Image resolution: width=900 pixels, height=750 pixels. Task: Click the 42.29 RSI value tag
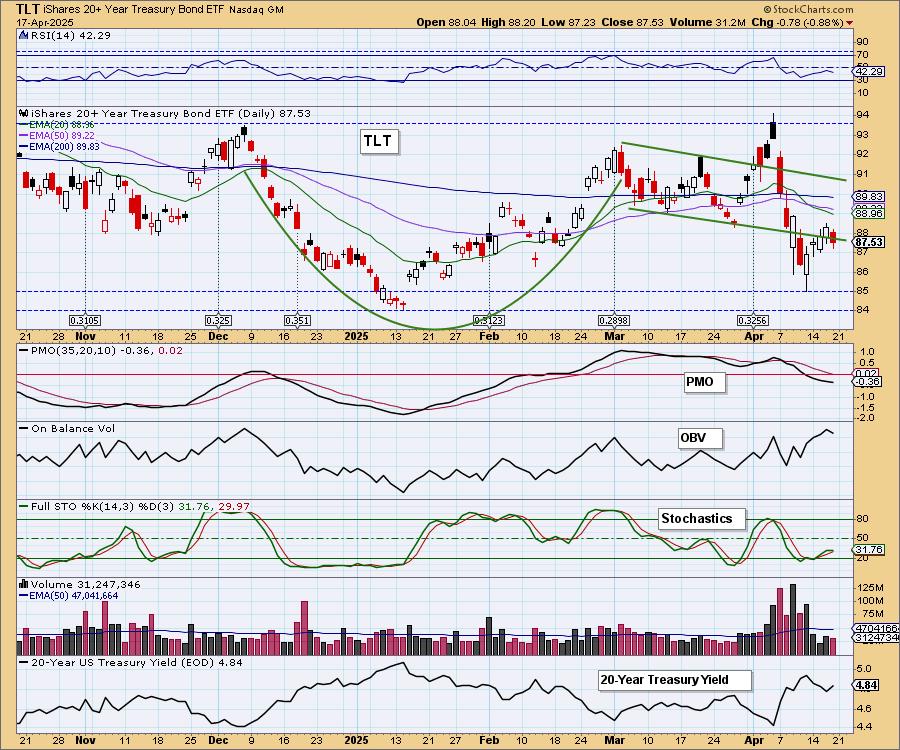(869, 71)
